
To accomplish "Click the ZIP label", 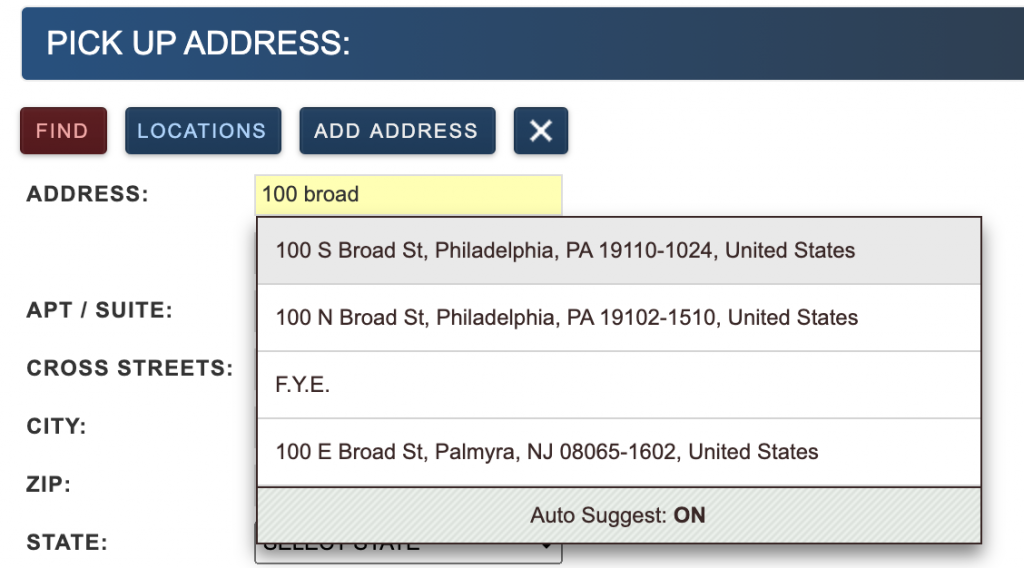I will [x=49, y=485].
